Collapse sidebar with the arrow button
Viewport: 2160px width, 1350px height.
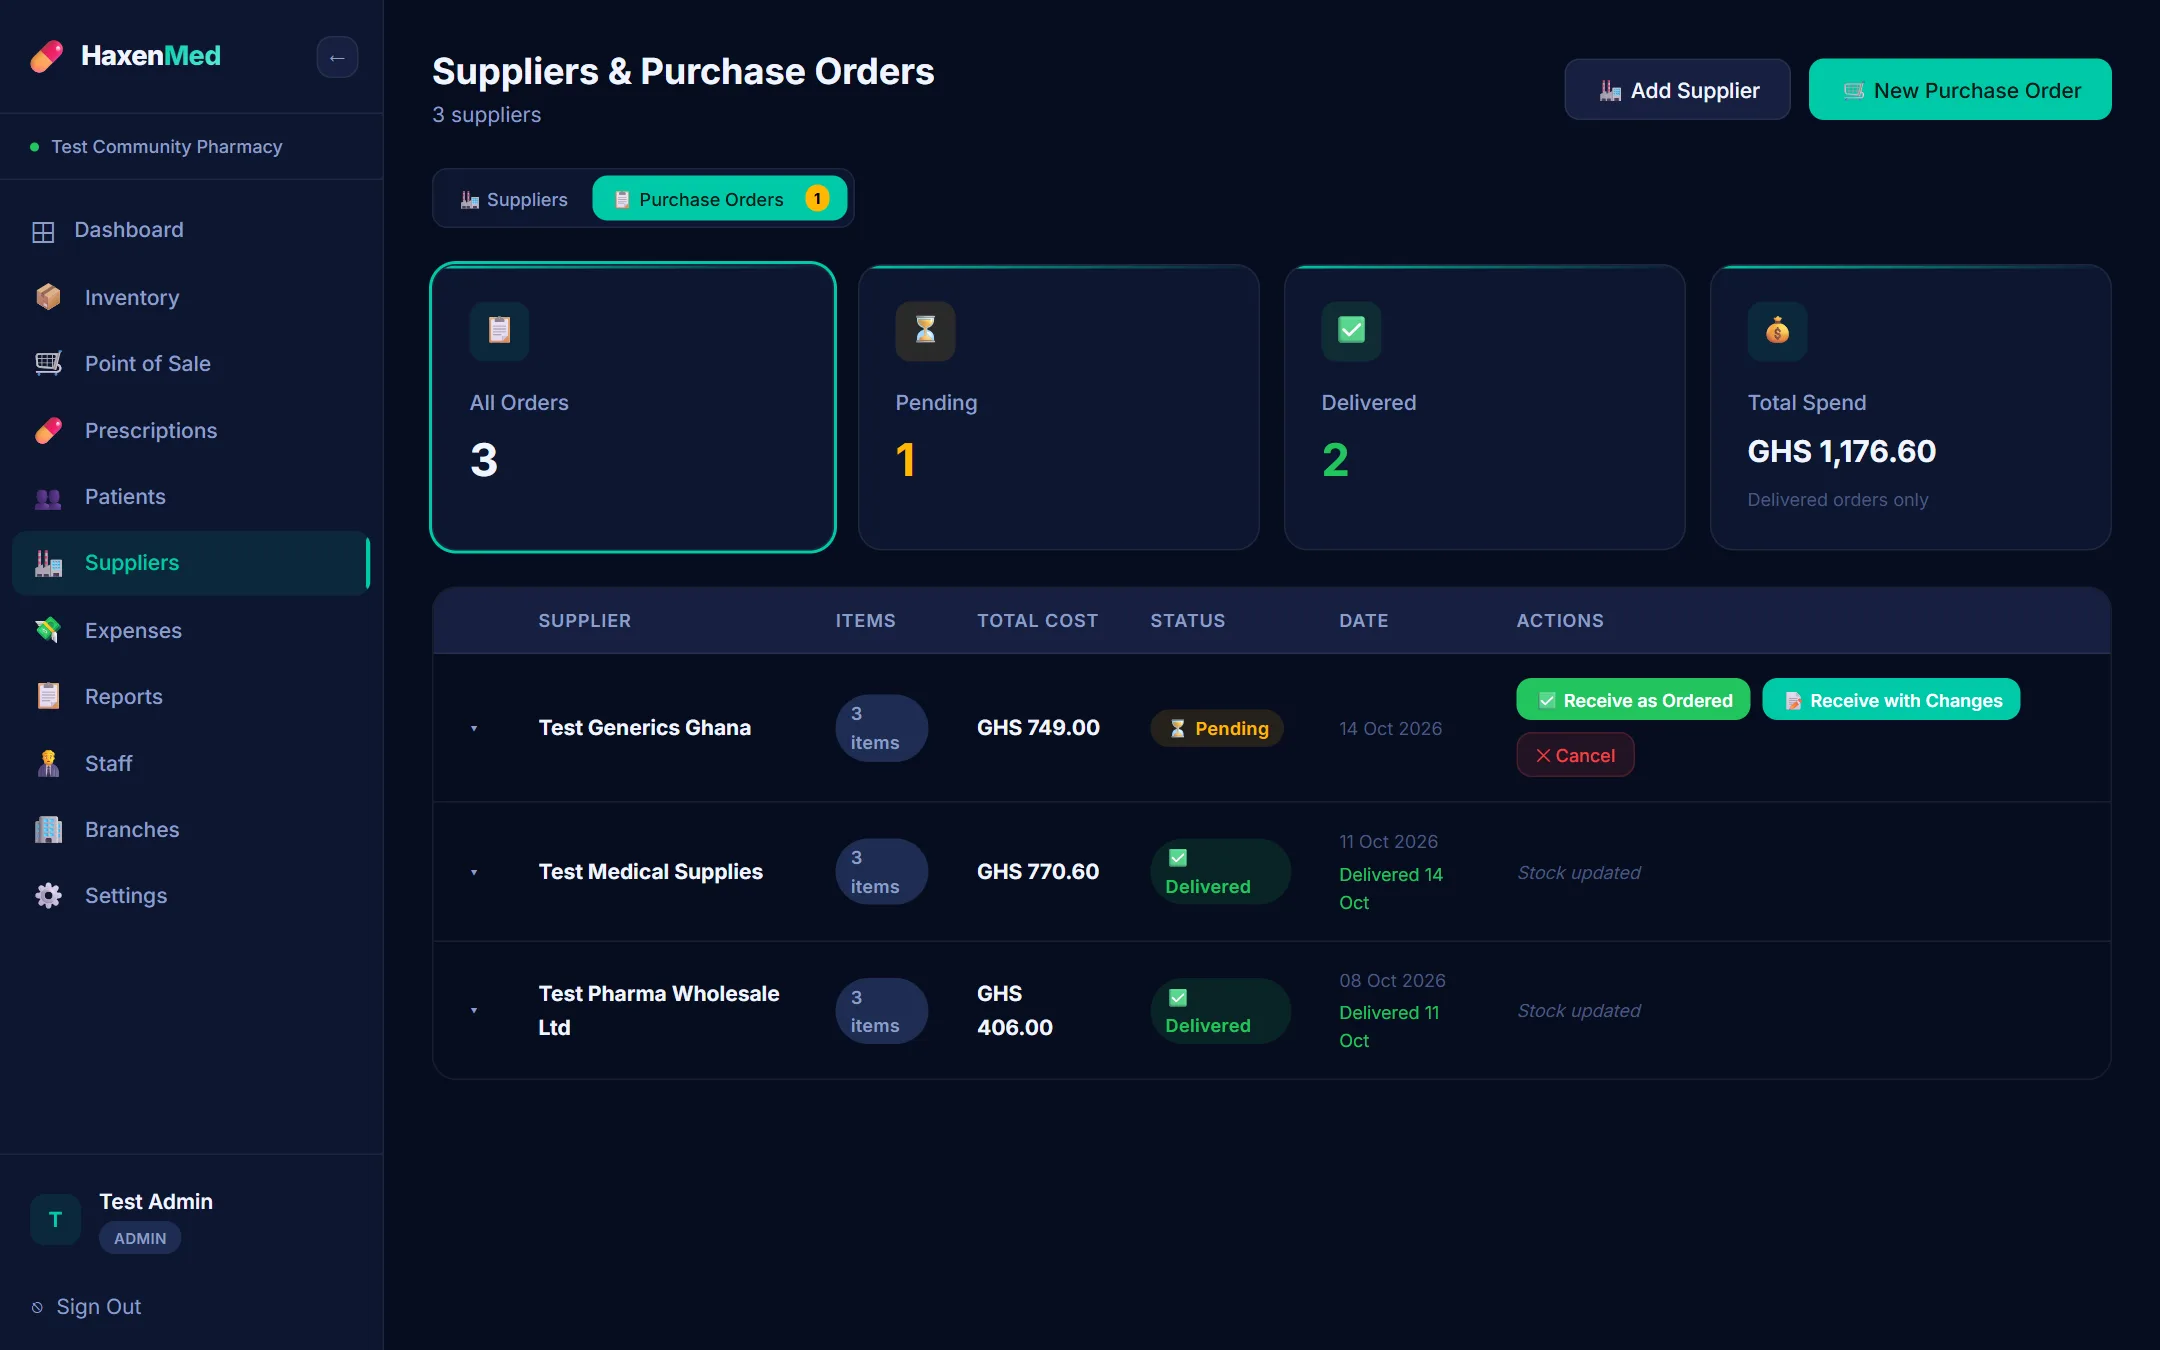[337, 57]
